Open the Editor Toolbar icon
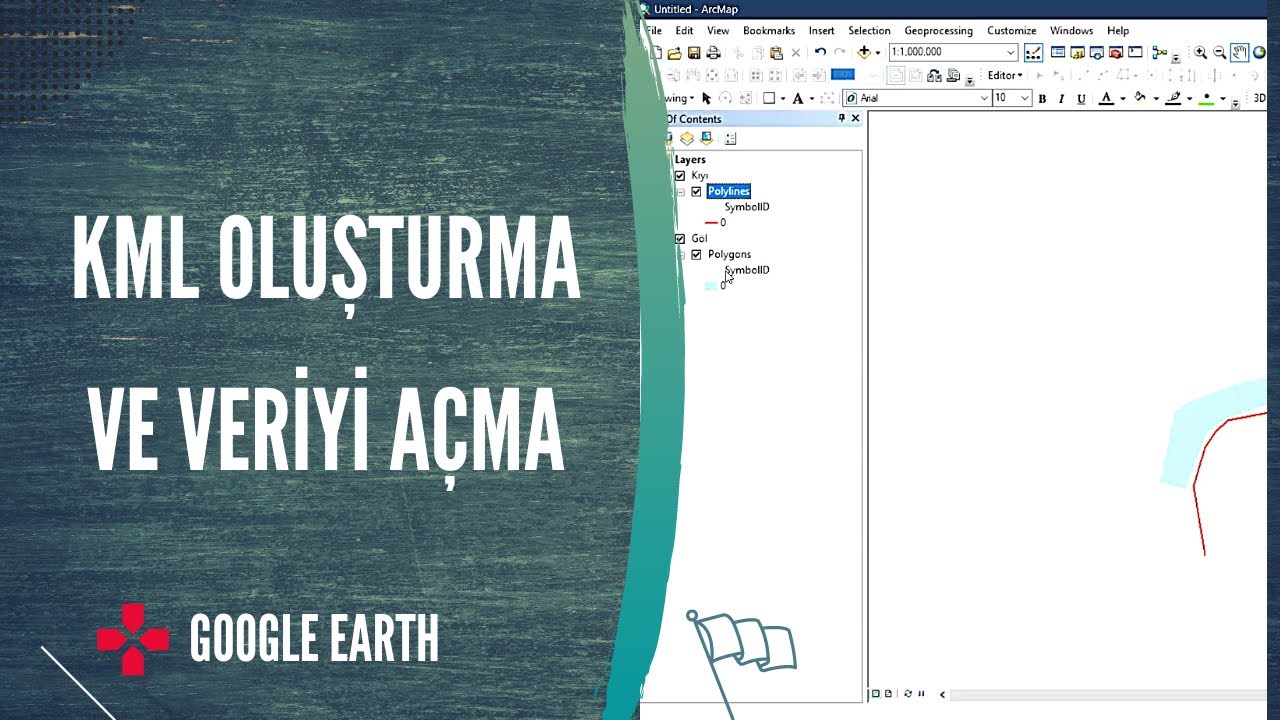This screenshot has width=1280, height=720. (1034, 53)
